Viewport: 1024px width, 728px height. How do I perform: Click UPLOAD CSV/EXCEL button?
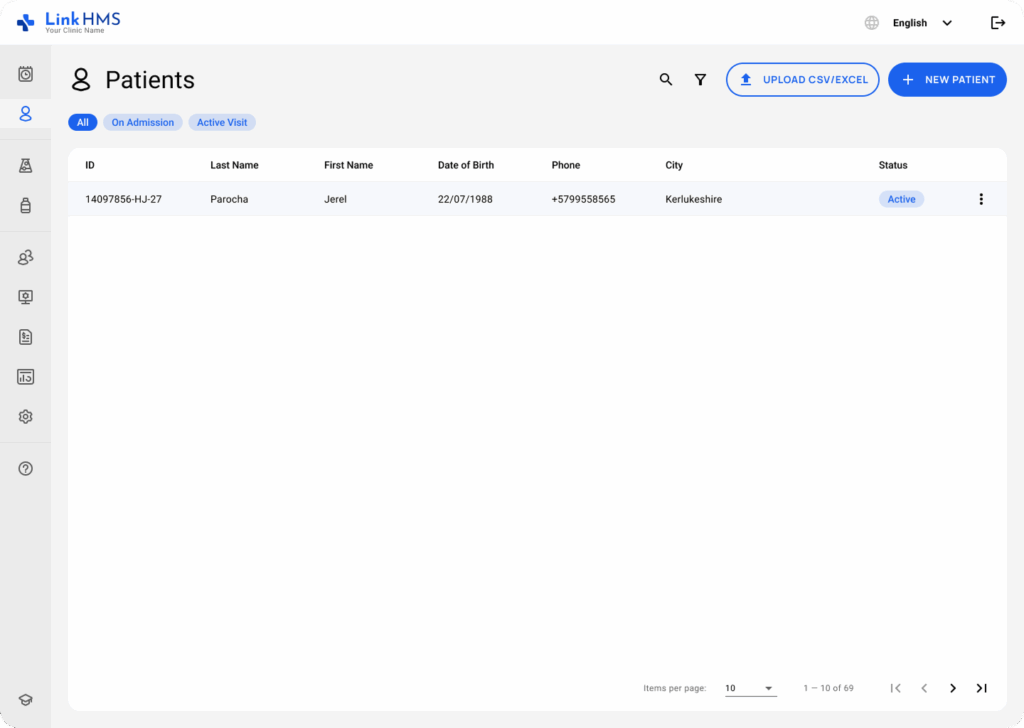[x=802, y=79]
